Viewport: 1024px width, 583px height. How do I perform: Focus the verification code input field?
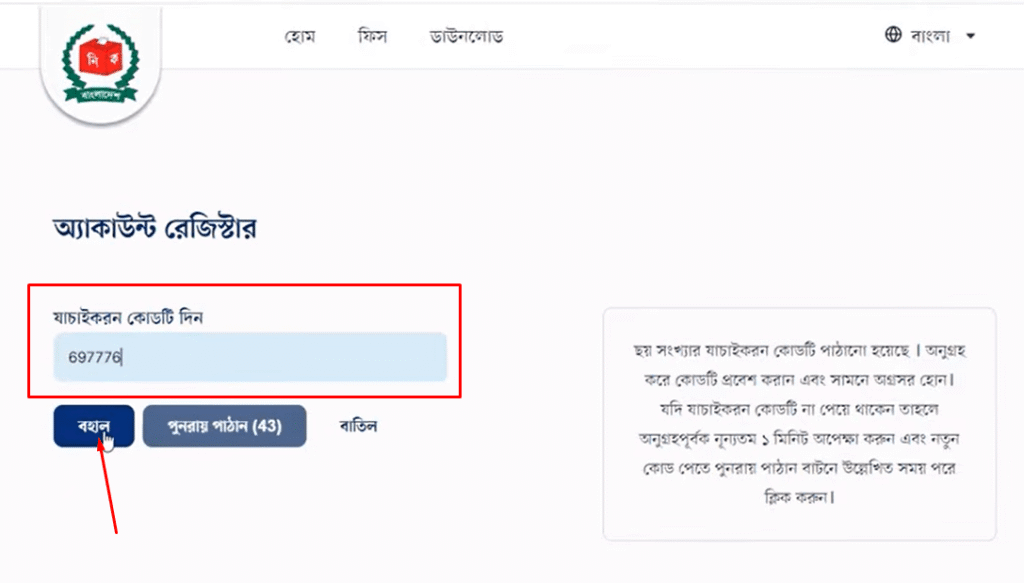250,357
